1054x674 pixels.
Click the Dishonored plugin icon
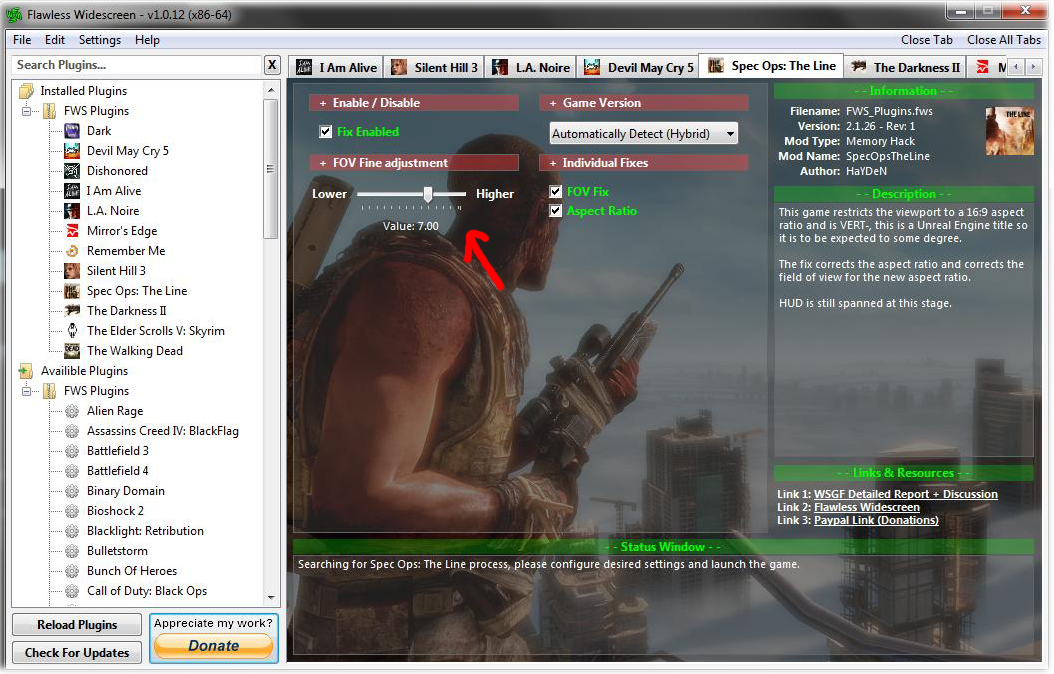click(x=72, y=171)
